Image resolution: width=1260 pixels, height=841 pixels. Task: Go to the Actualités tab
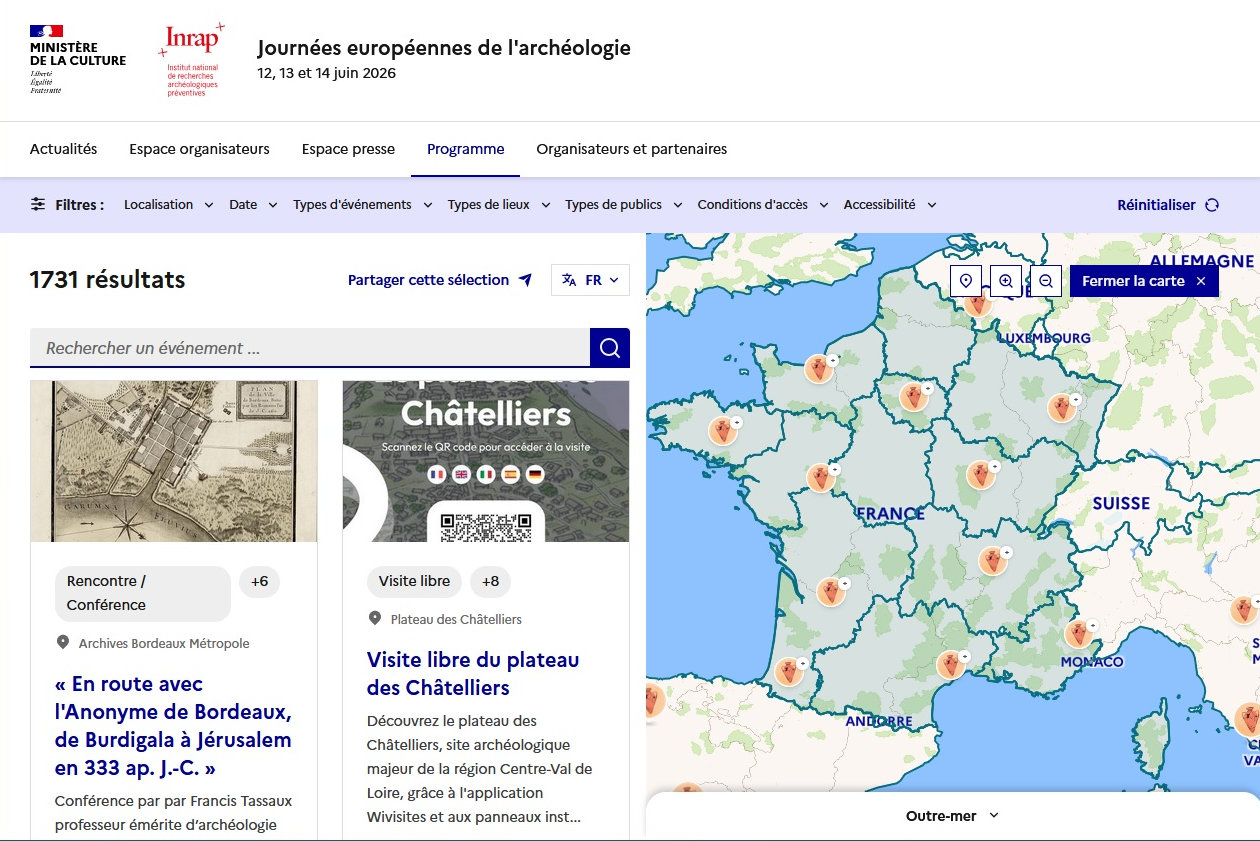pyautogui.click(x=63, y=149)
